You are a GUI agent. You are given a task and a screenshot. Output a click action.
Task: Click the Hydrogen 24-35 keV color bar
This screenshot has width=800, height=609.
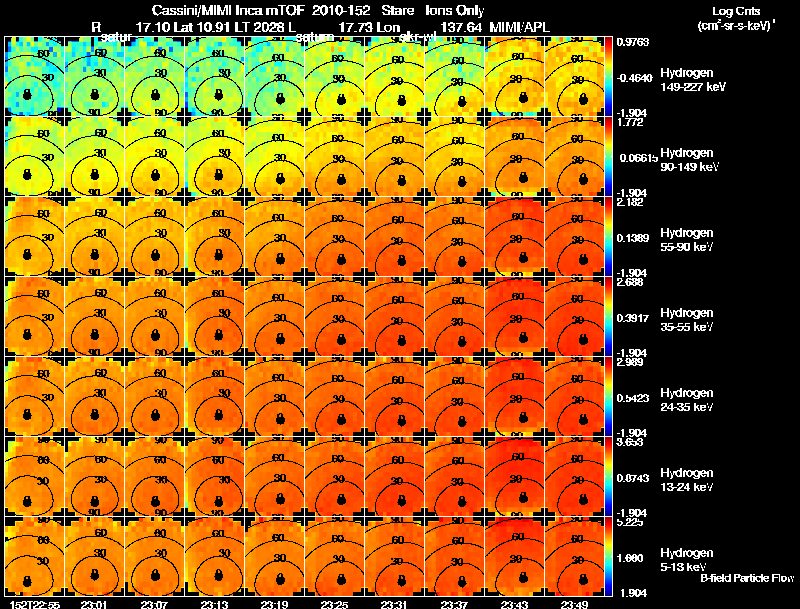click(x=608, y=397)
